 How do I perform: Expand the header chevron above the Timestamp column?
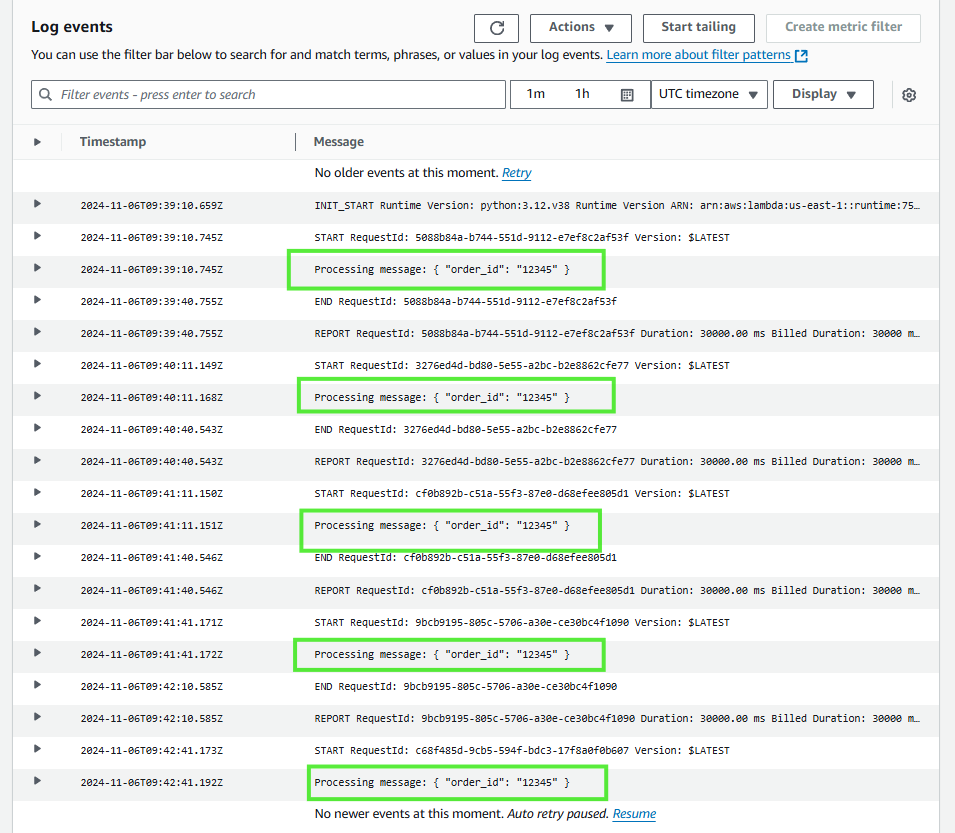(x=37, y=141)
